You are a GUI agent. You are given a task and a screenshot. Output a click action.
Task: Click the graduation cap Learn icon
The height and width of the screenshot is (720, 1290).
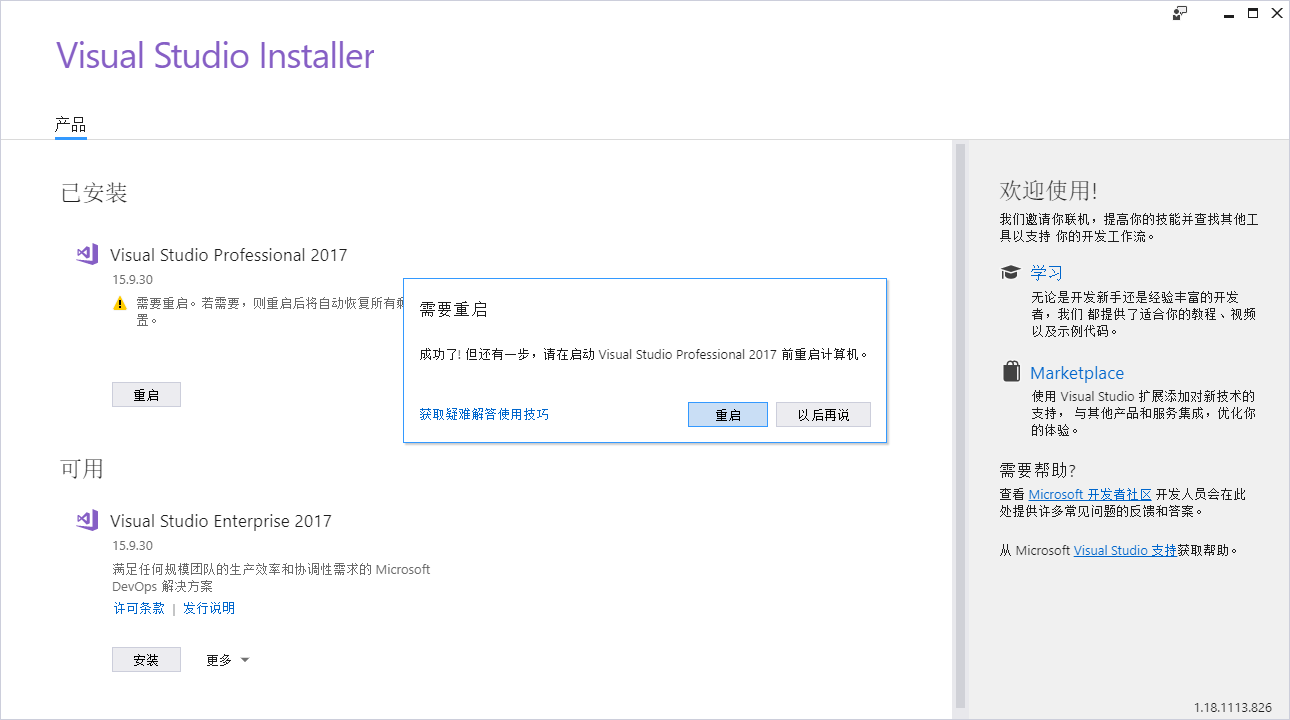(x=1011, y=272)
